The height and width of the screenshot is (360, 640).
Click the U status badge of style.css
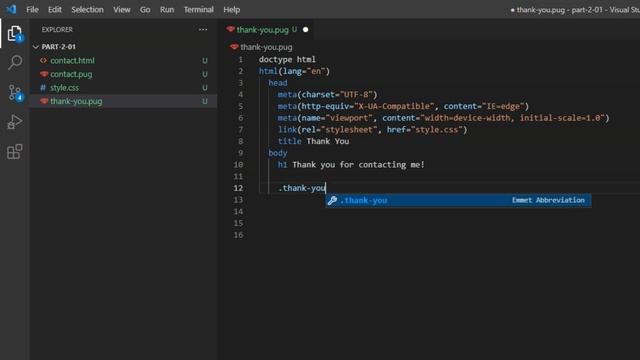[x=205, y=88]
